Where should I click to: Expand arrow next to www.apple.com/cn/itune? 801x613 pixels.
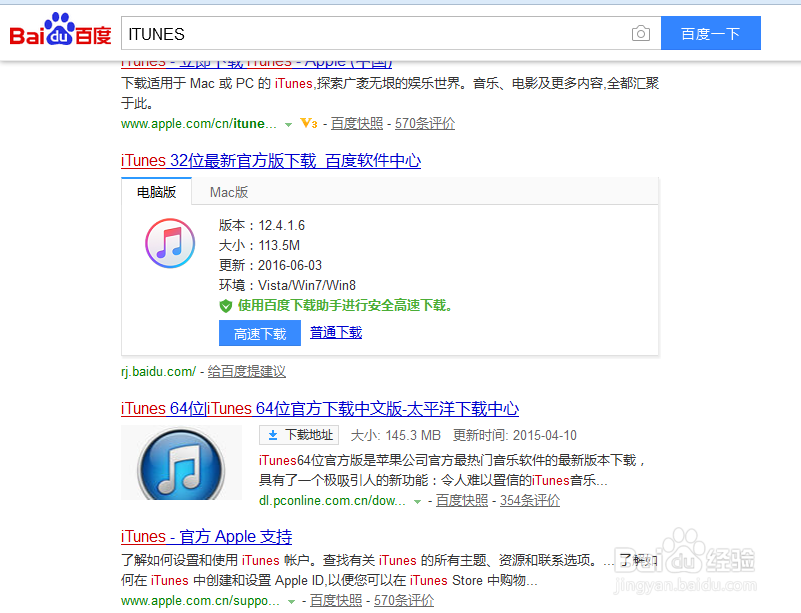pyautogui.click(x=288, y=125)
